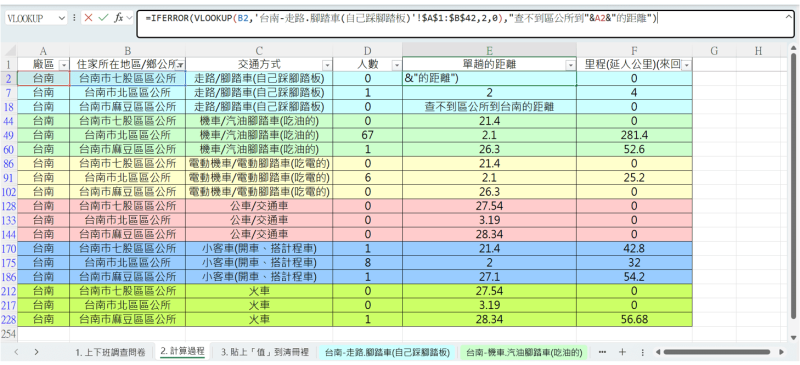Click cell E18 查不到區公所到台南的距離
The height and width of the screenshot is (365, 800).
tap(489, 107)
